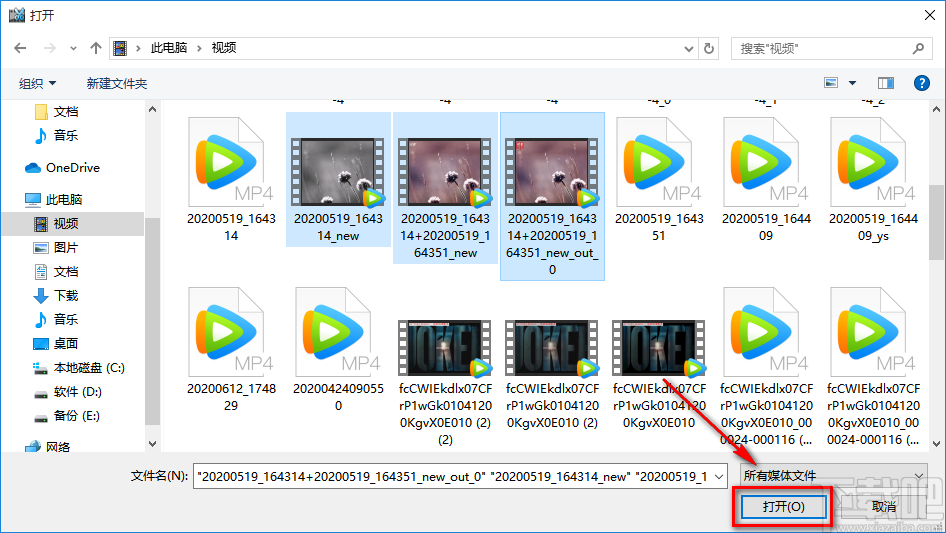Select the MP4 file 20200519_164351
This screenshot has height=533, width=946.
coord(659,180)
